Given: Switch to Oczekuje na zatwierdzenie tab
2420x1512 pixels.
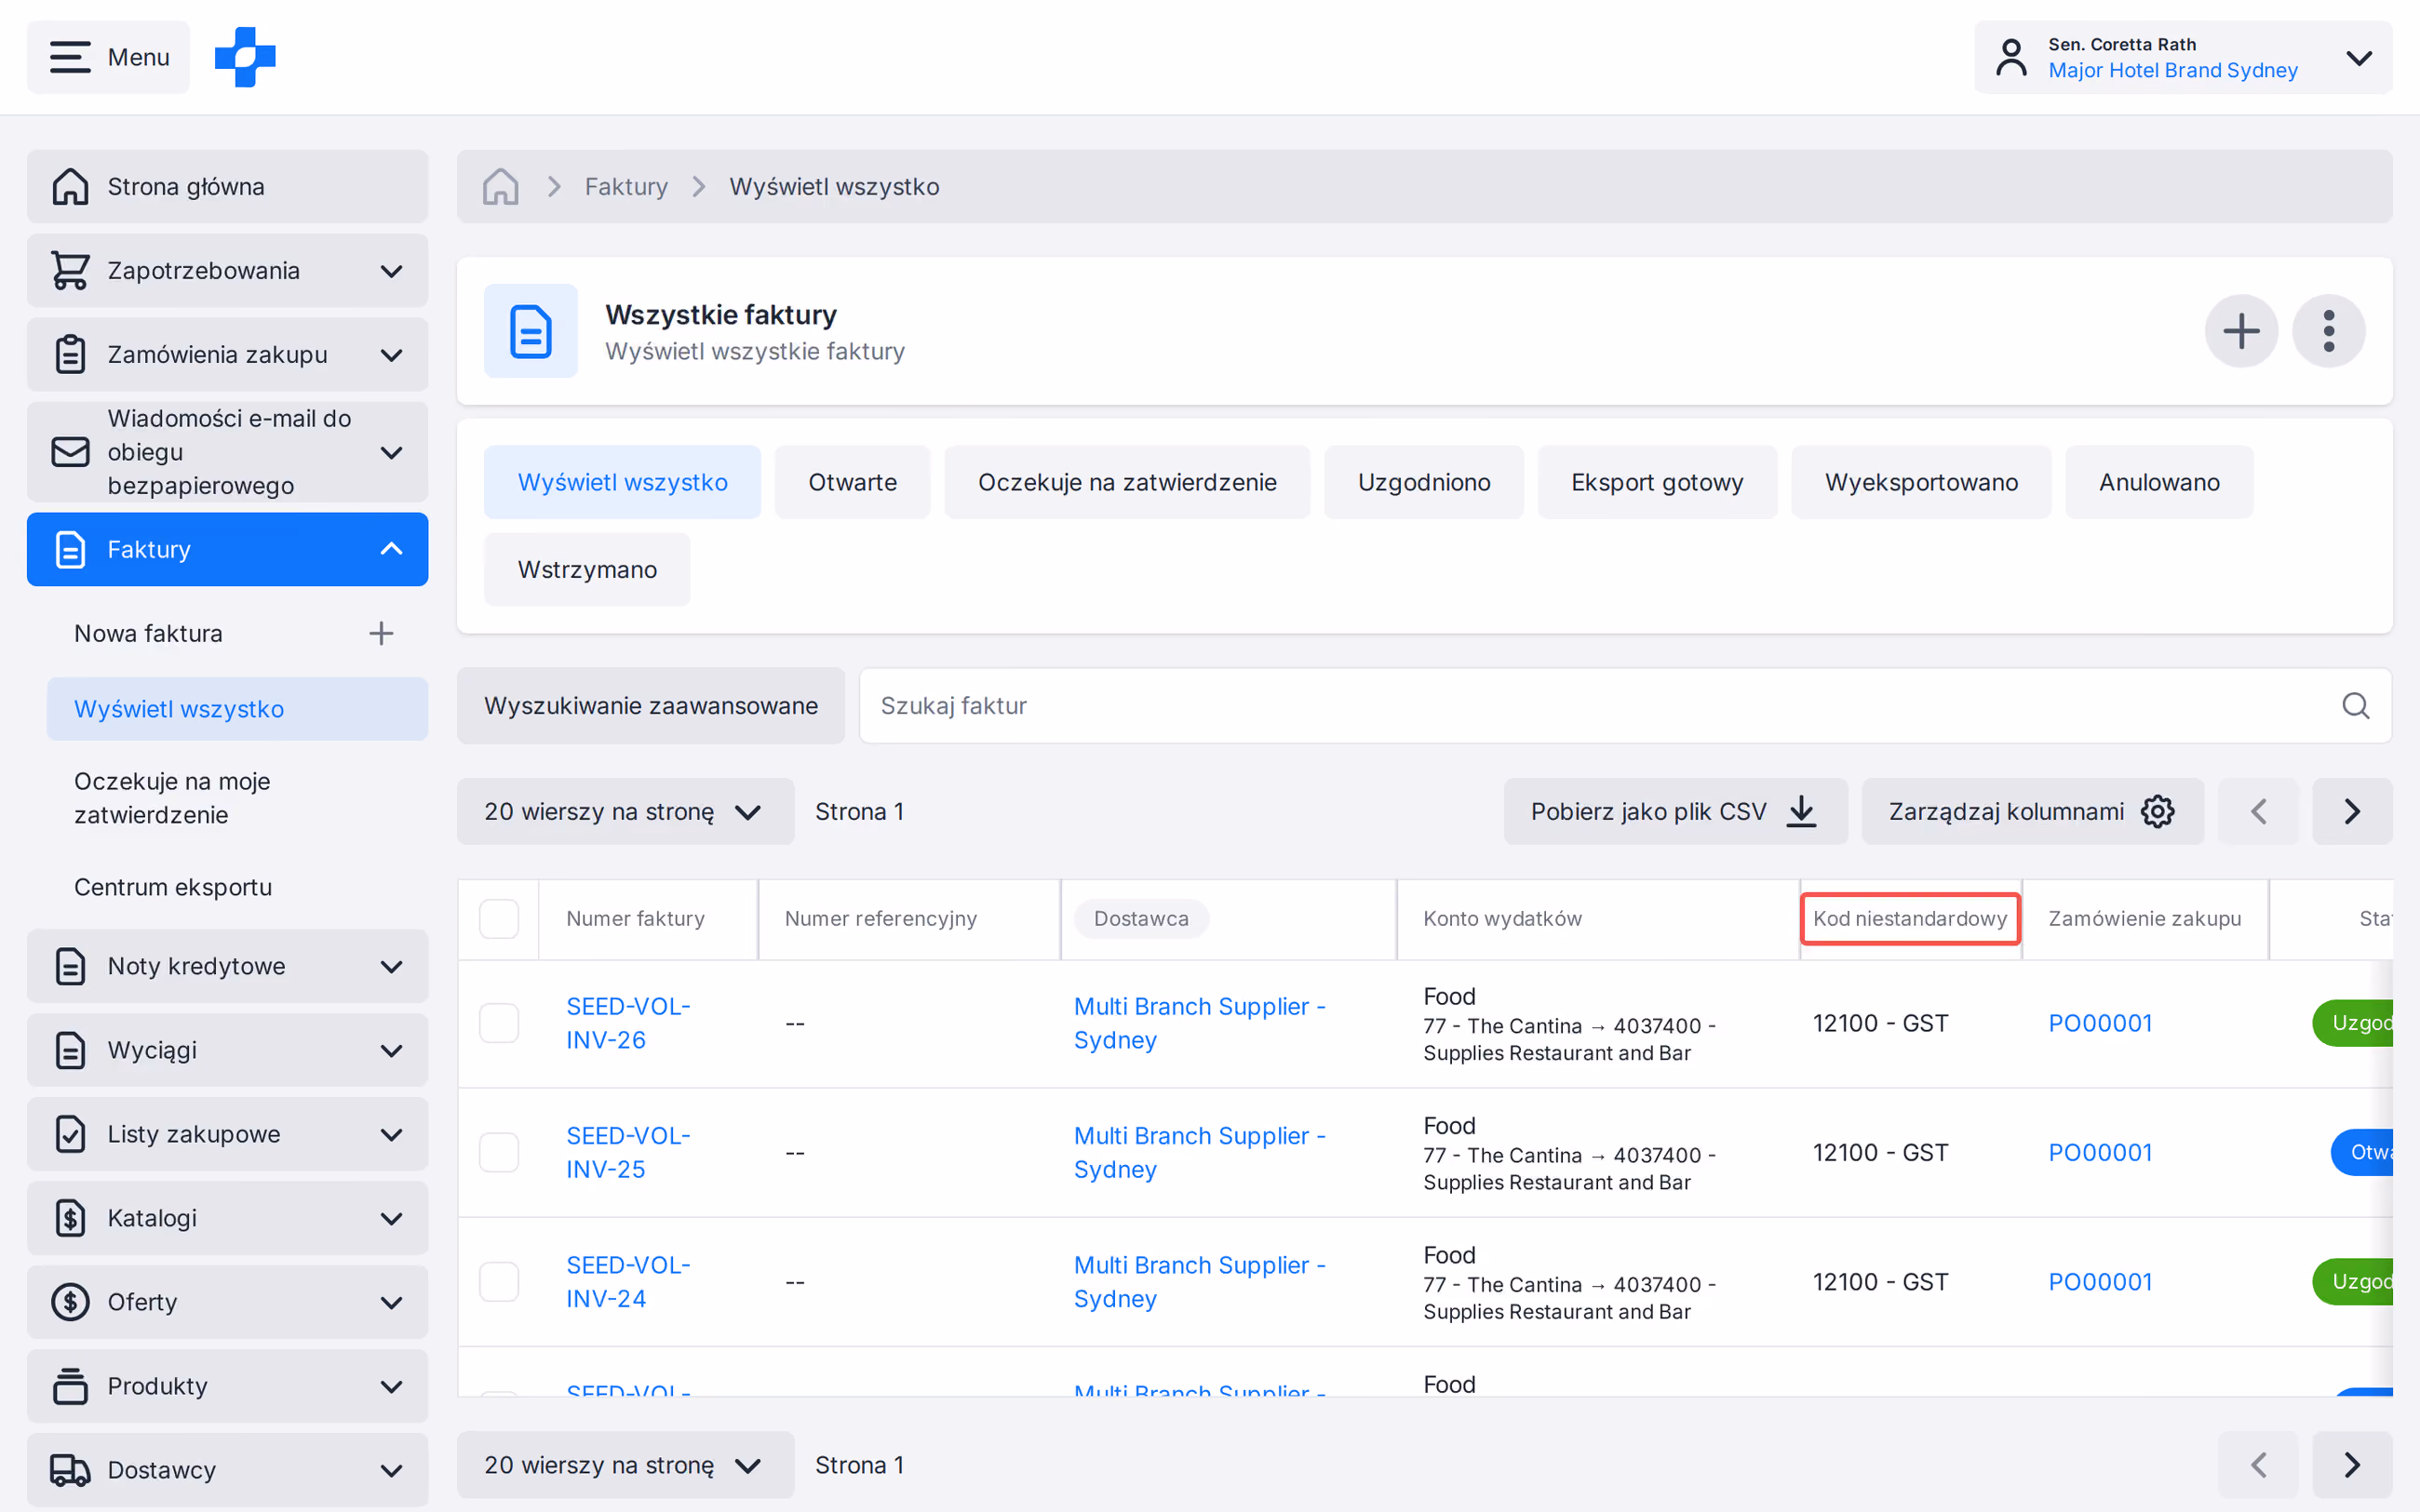Looking at the screenshot, I should click(x=1127, y=482).
